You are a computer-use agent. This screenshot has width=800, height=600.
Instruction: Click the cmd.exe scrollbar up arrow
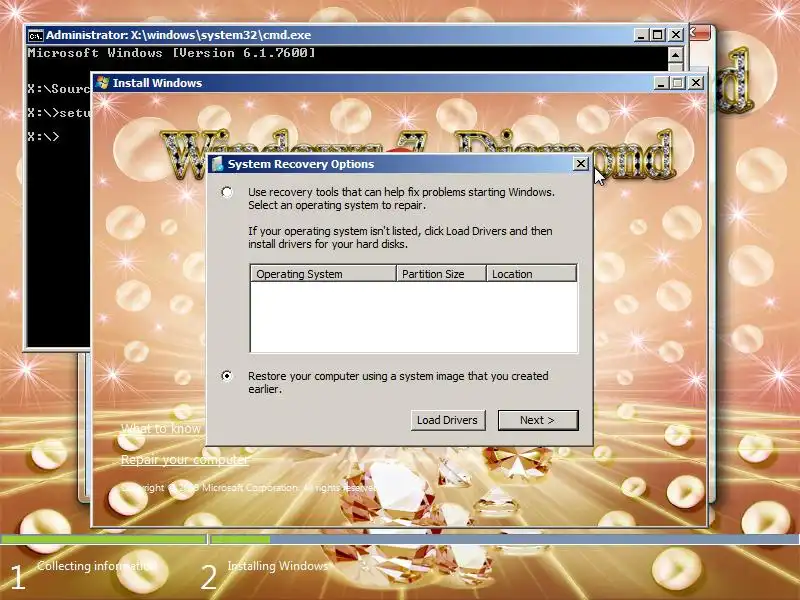click(676, 55)
